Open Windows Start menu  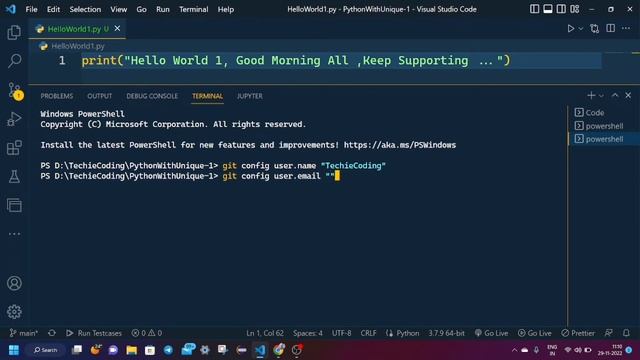pyautogui.click(x=14, y=350)
